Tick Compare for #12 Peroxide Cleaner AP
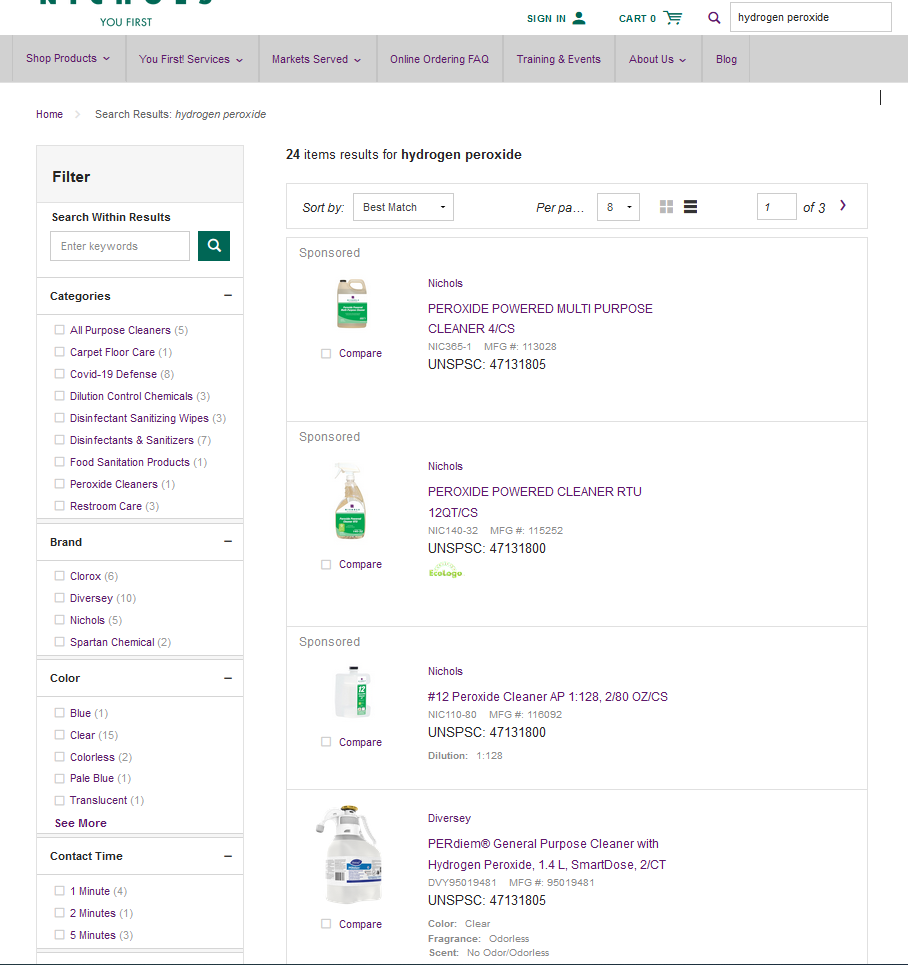Screen dimensions: 908x965 point(326,742)
